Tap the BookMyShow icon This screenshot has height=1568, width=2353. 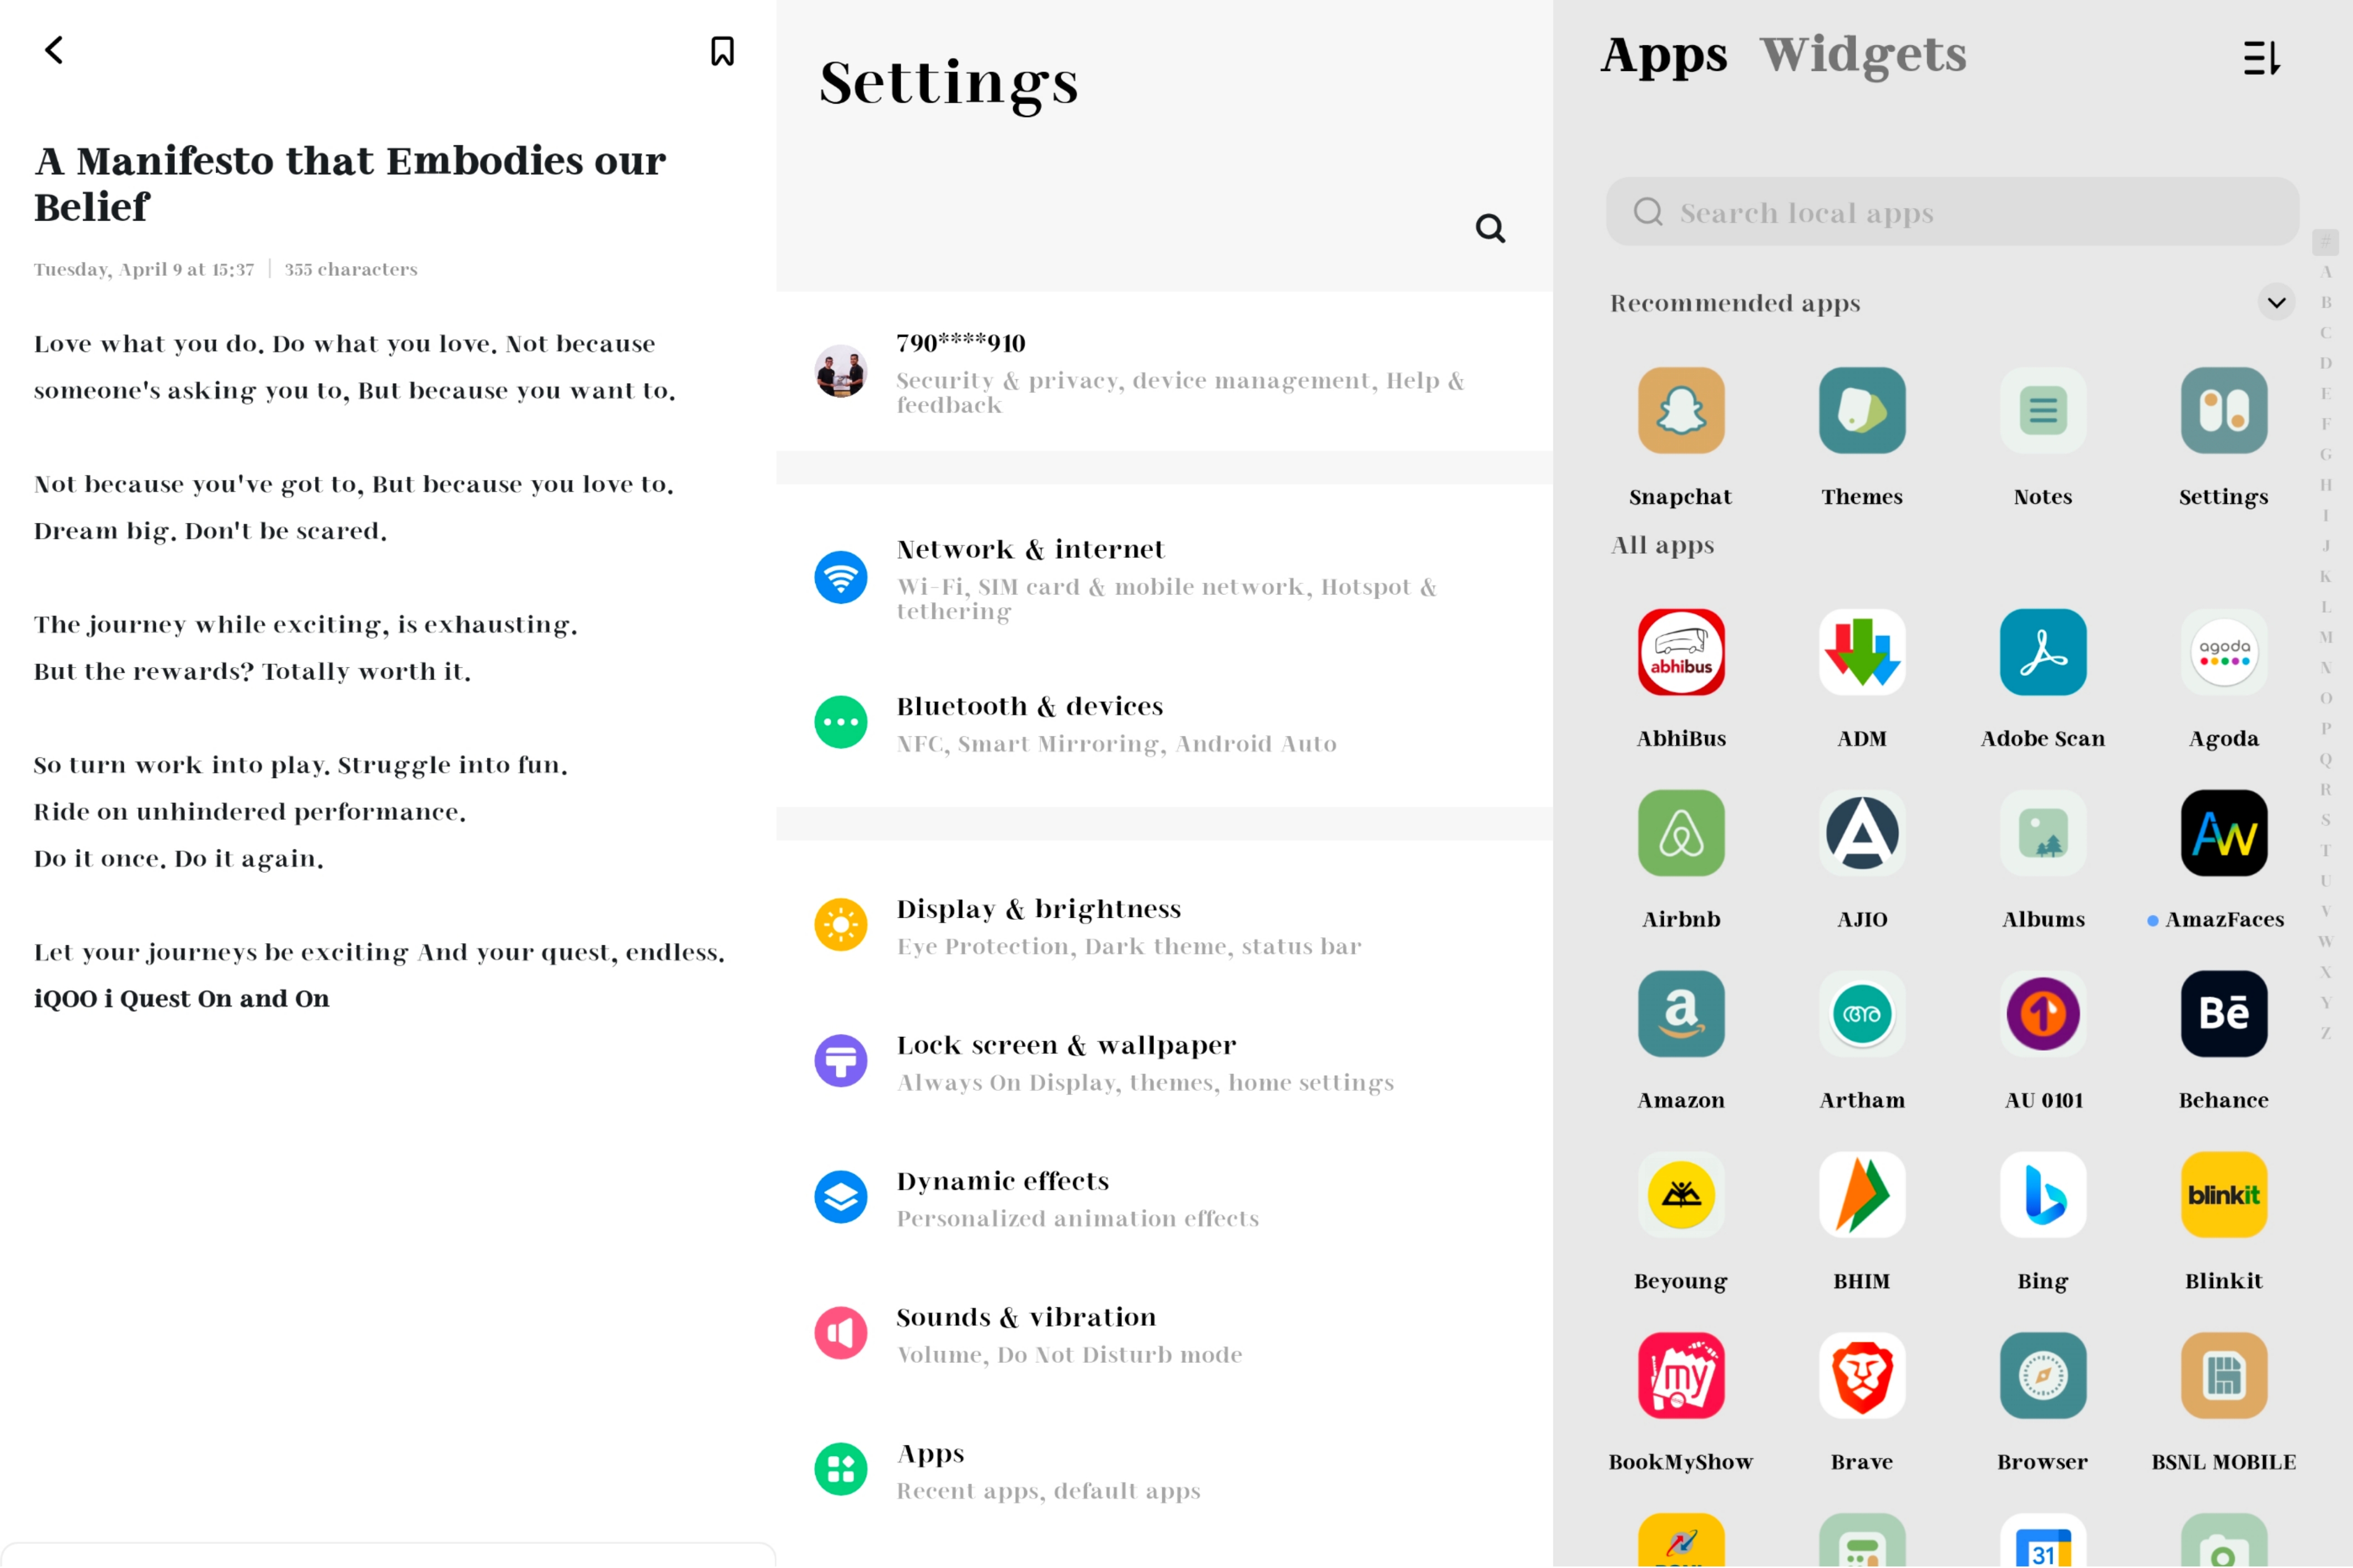pos(1681,1375)
